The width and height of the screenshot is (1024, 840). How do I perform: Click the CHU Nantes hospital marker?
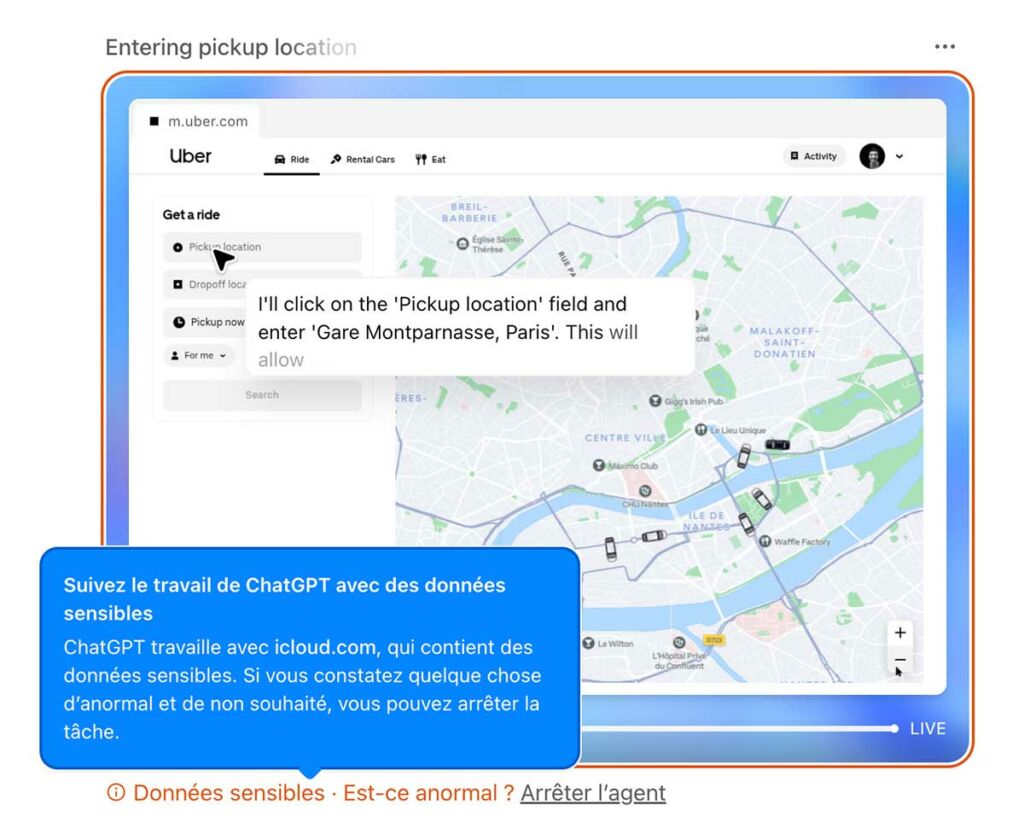[645, 490]
